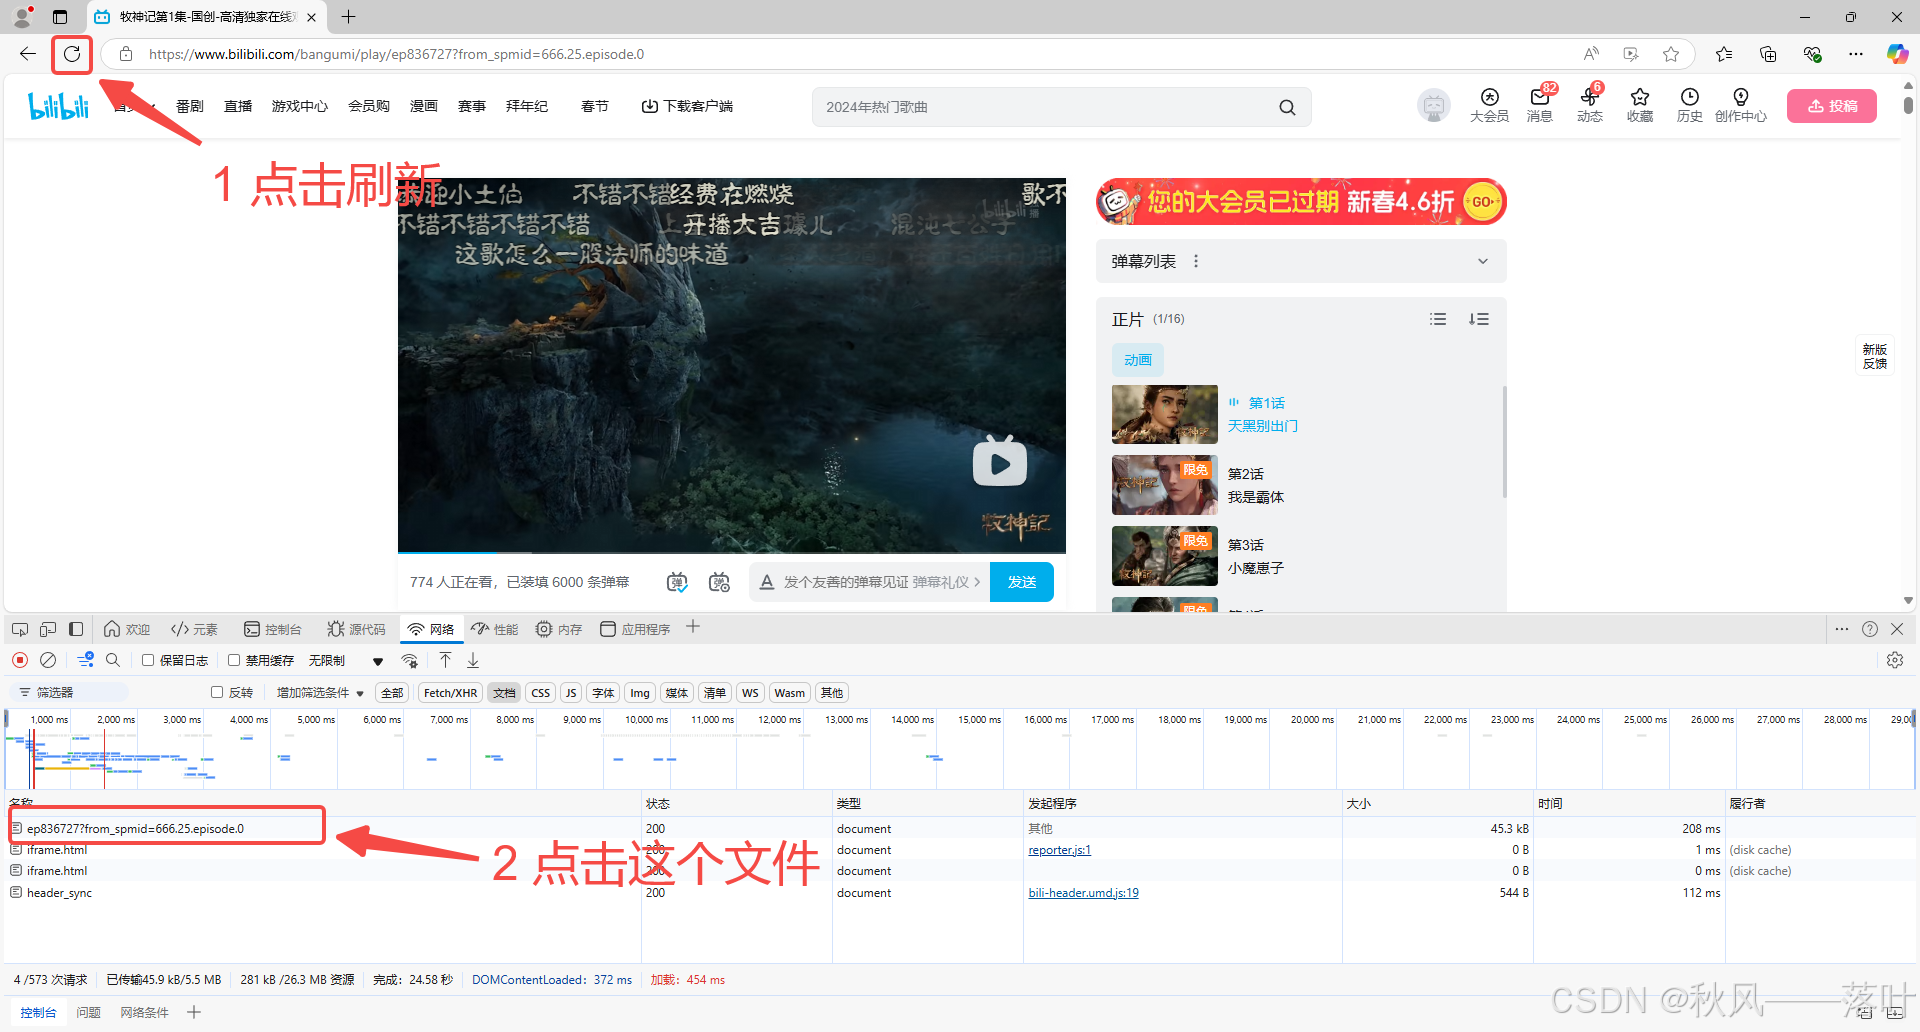The height and width of the screenshot is (1032, 1920).
Task: Switch to 控制台 DevTools tab
Action: (273, 629)
